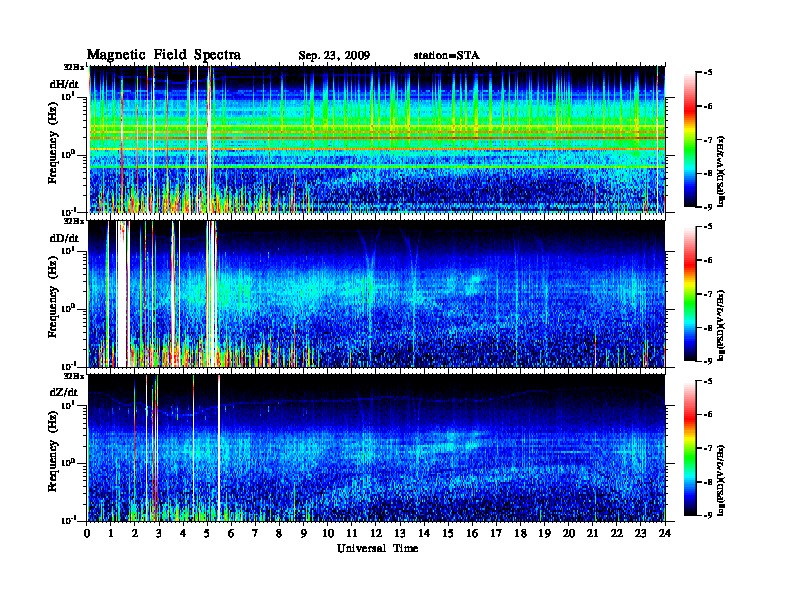The height and width of the screenshot is (612, 792).
Task: Open the dZ/dt spectrogram plot
Action: [376, 448]
